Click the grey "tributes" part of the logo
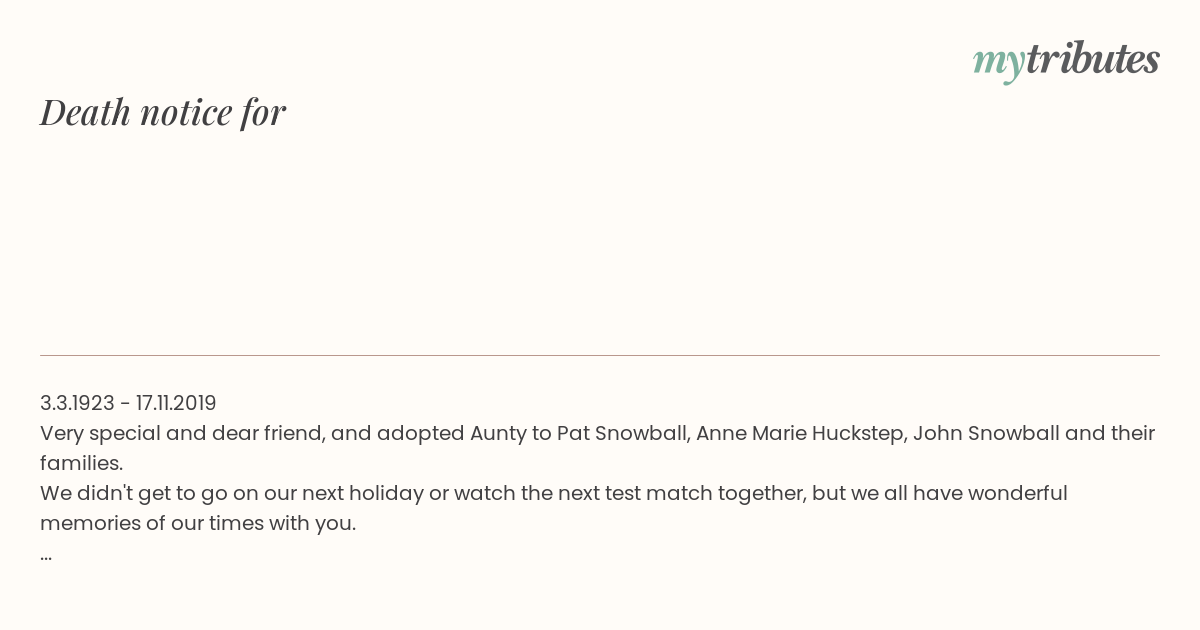Viewport: 1200px width, 630px height. [x=1093, y=58]
